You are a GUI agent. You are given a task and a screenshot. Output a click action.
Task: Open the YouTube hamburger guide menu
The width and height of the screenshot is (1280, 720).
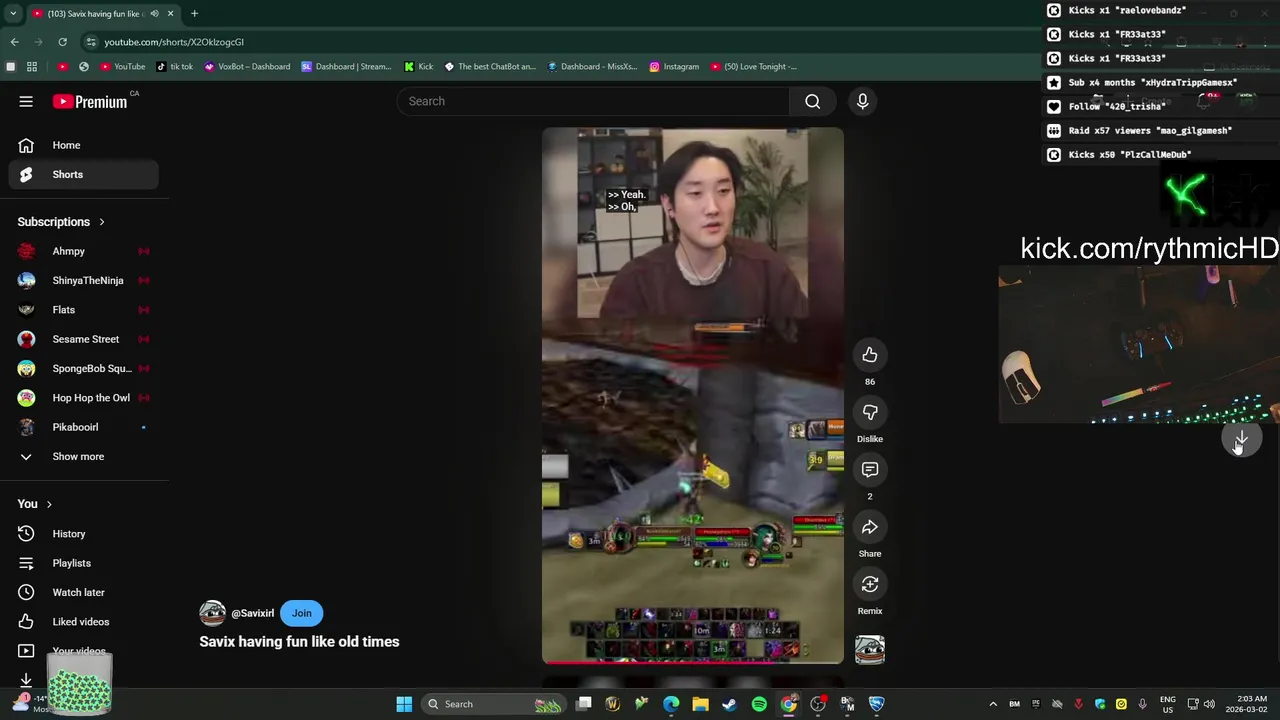[x=26, y=101]
